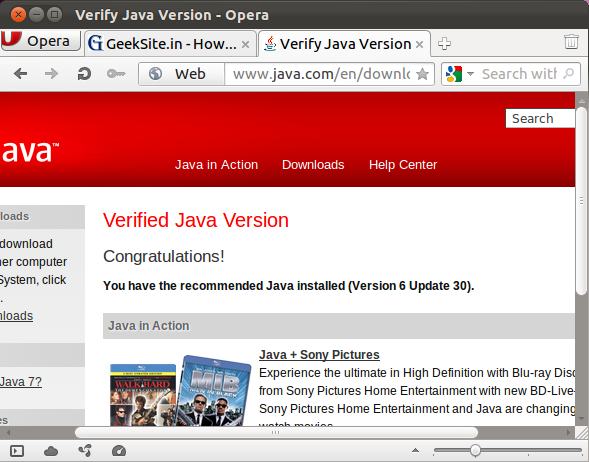Viewport: 589px width, 462px height.
Task: Click the search magnifier icon
Action: (x=569, y=74)
